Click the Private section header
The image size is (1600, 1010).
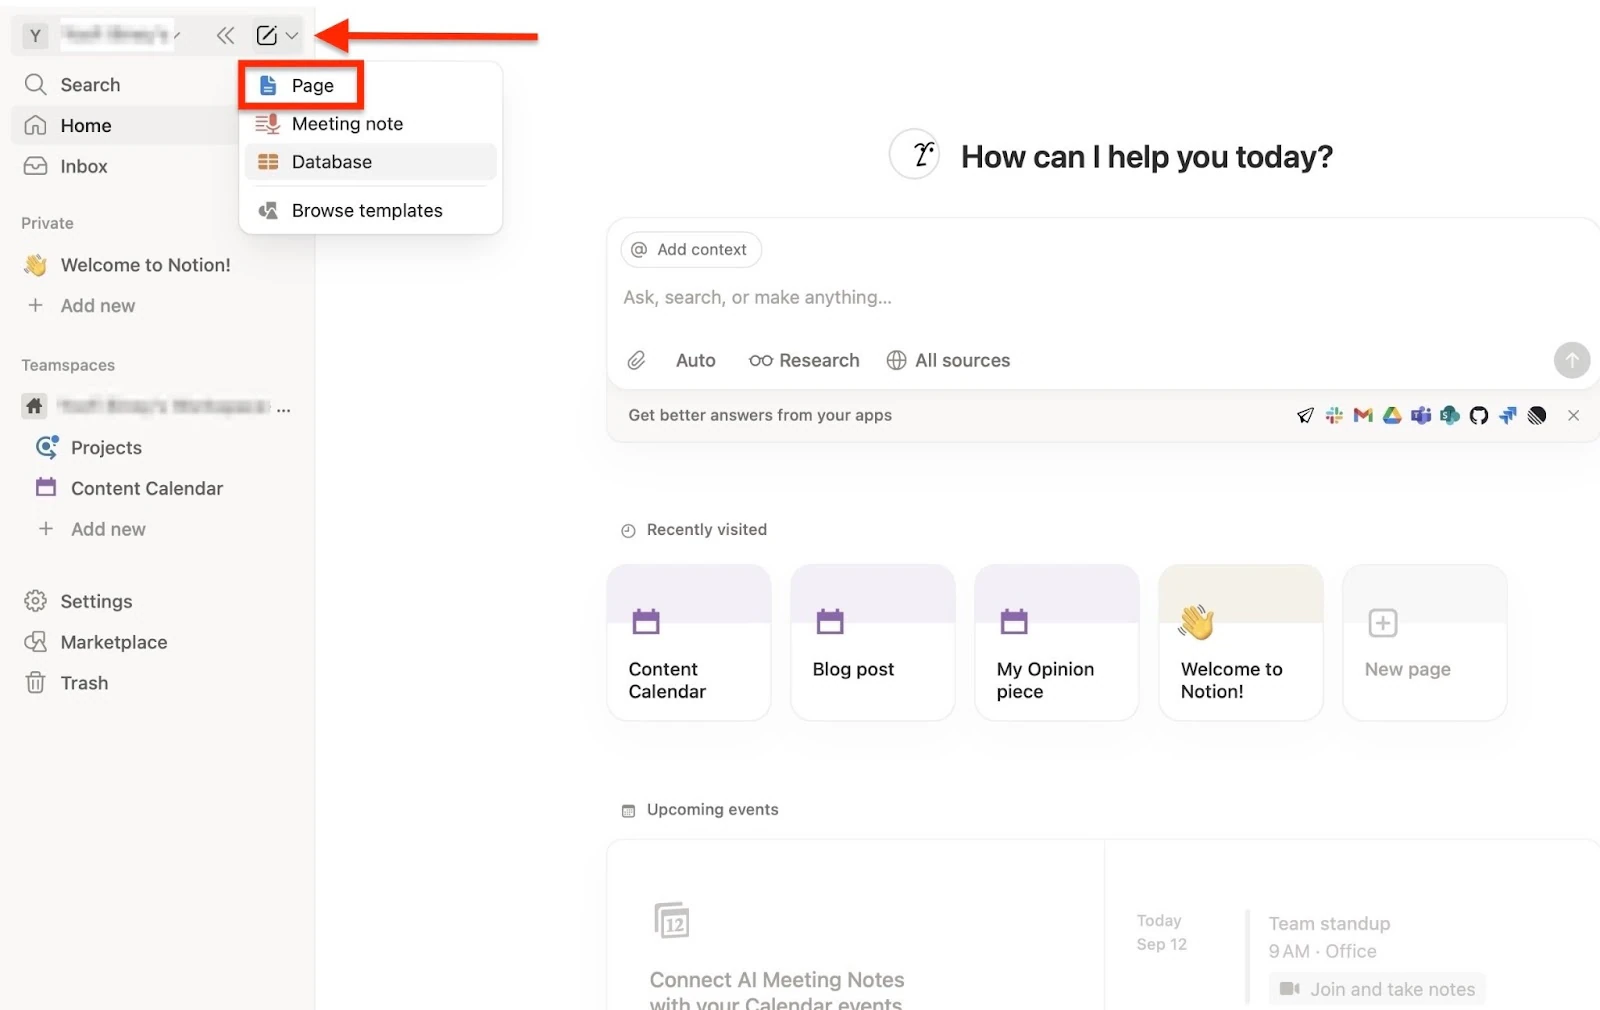[x=47, y=223]
